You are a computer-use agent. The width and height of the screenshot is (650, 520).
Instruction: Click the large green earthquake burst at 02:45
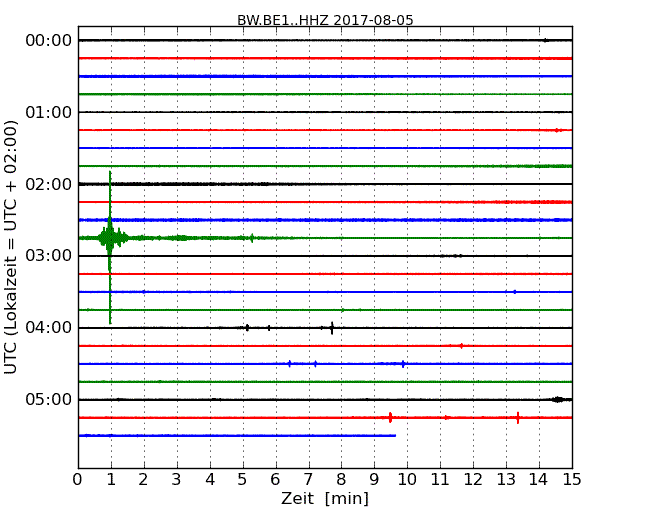[110, 238]
